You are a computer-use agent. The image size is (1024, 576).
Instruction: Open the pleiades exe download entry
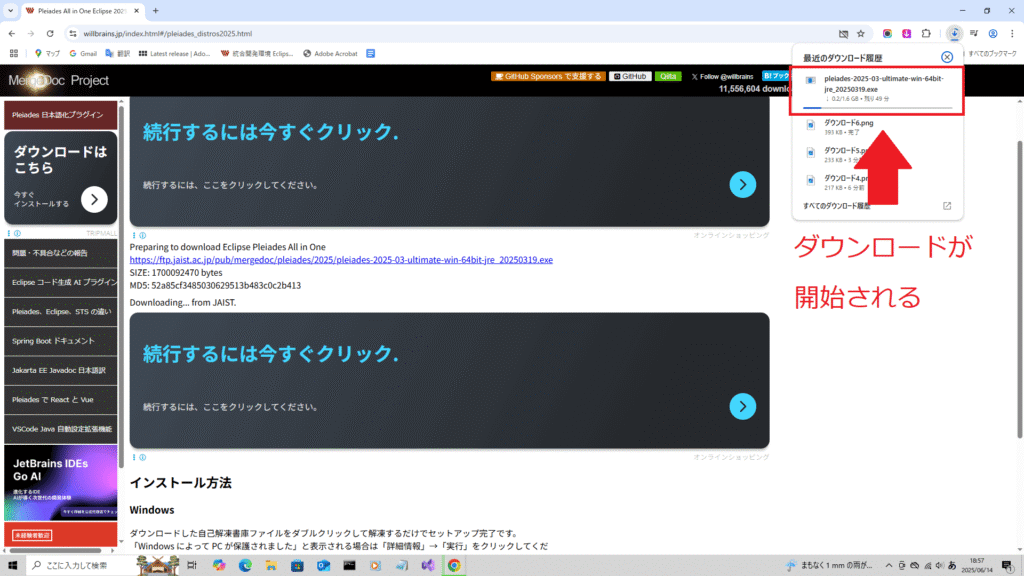coord(877,91)
